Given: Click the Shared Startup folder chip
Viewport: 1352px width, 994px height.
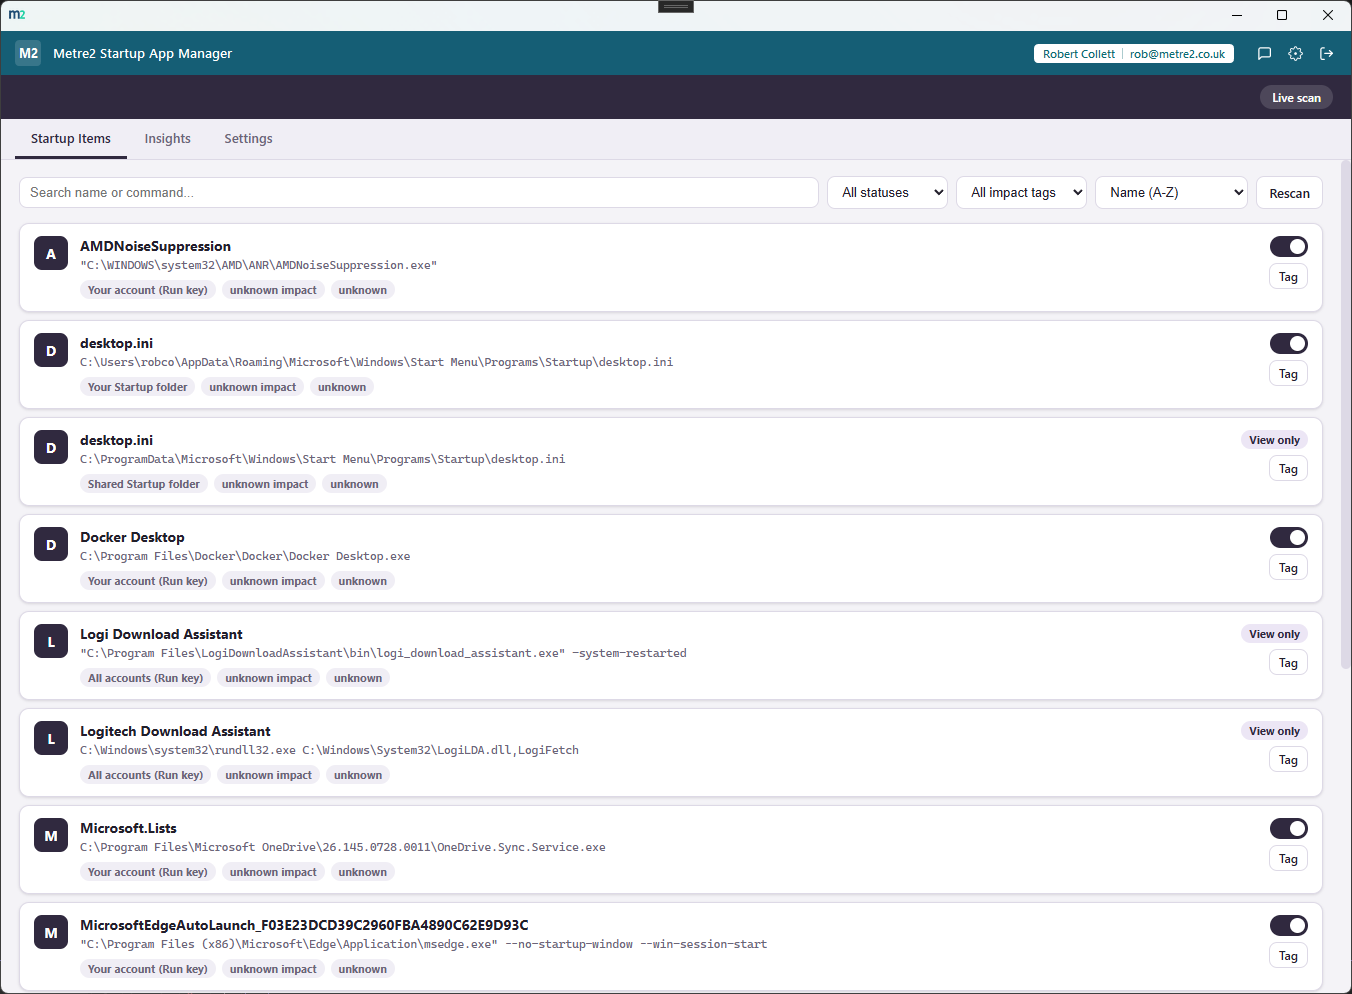Looking at the screenshot, I should (143, 484).
